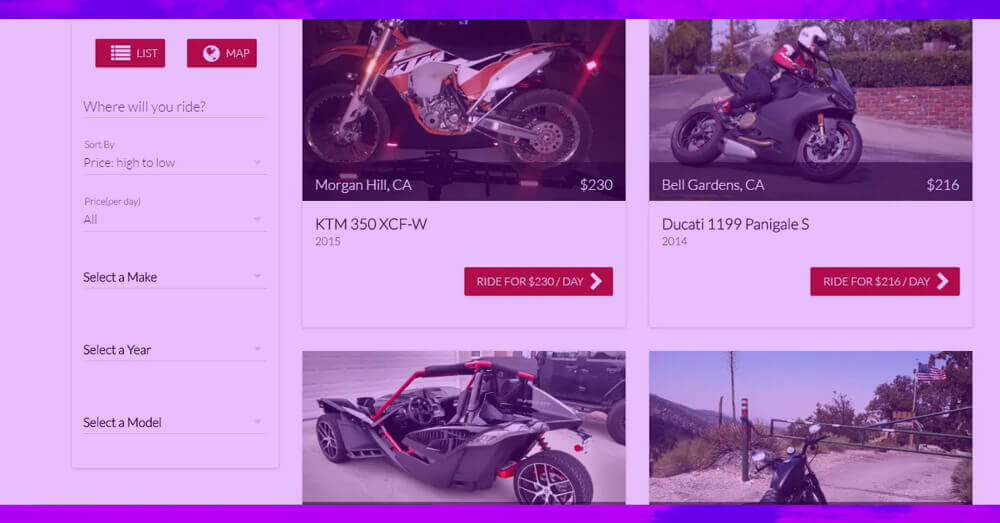Expand the Select a Model dropdown
Screen dimensions: 1000x523
173,423
